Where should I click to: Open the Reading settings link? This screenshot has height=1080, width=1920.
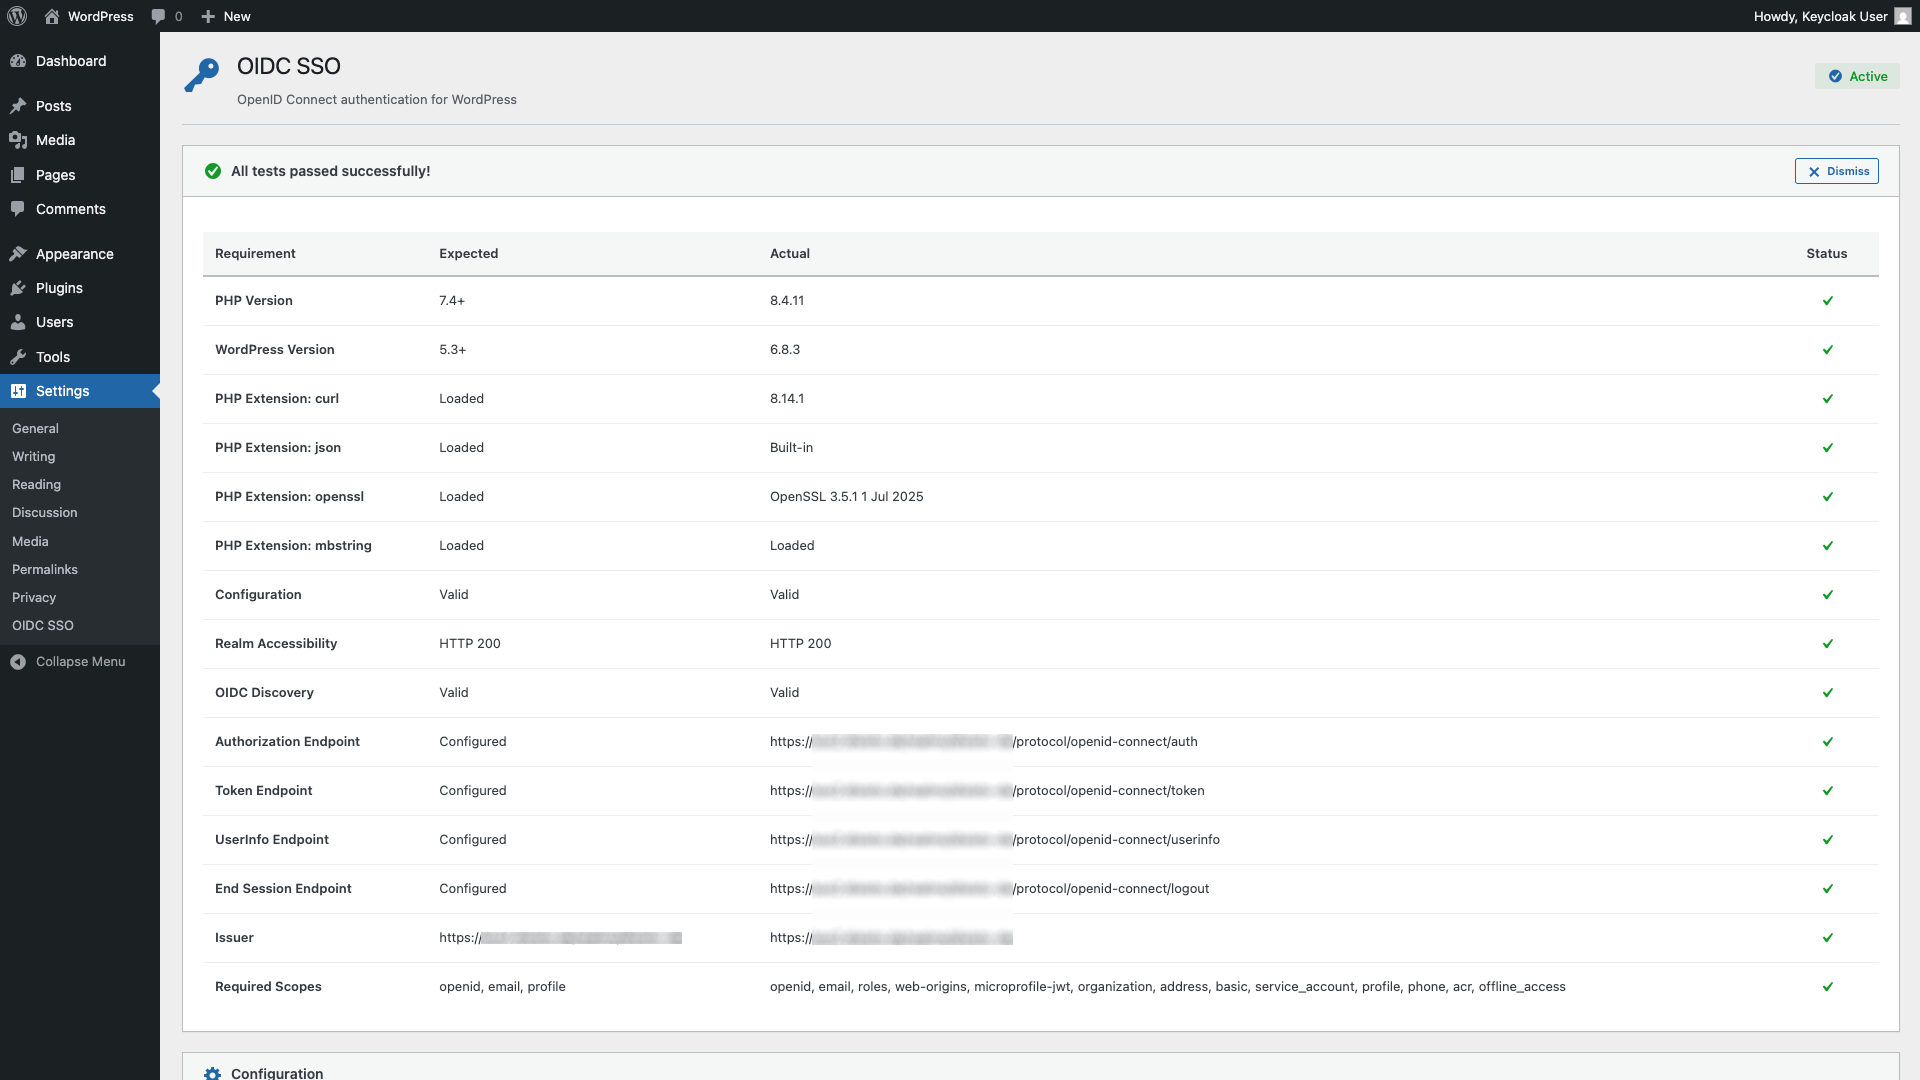click(37, 484)
